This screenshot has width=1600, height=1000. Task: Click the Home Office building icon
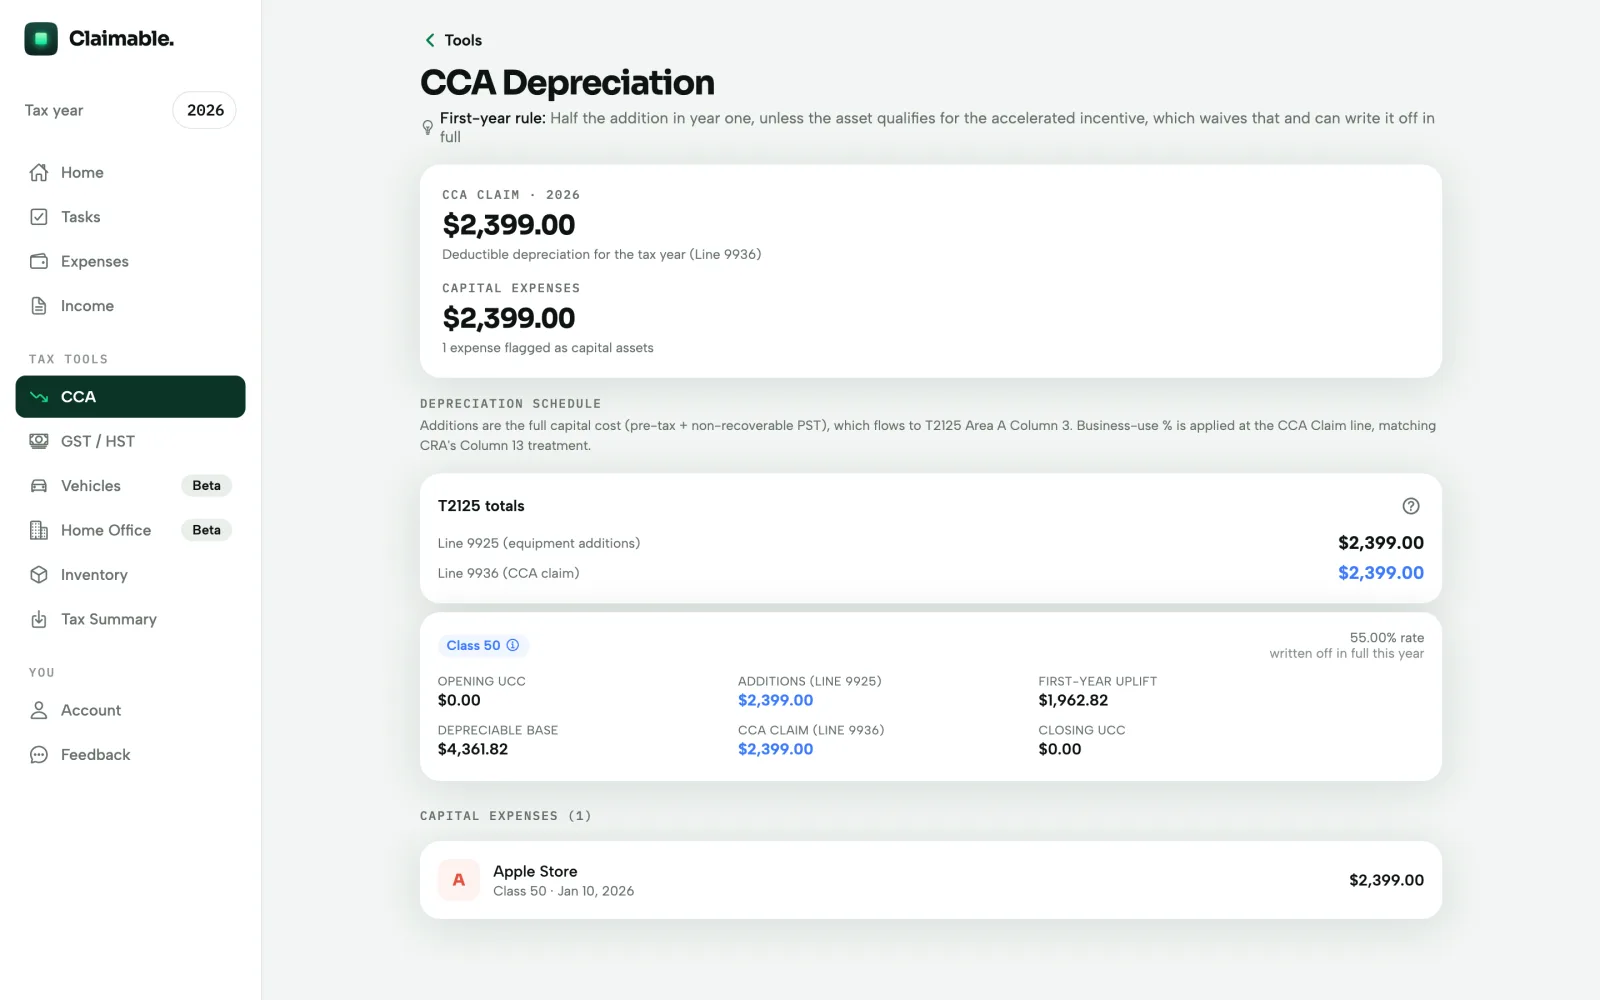pos(39,530)
